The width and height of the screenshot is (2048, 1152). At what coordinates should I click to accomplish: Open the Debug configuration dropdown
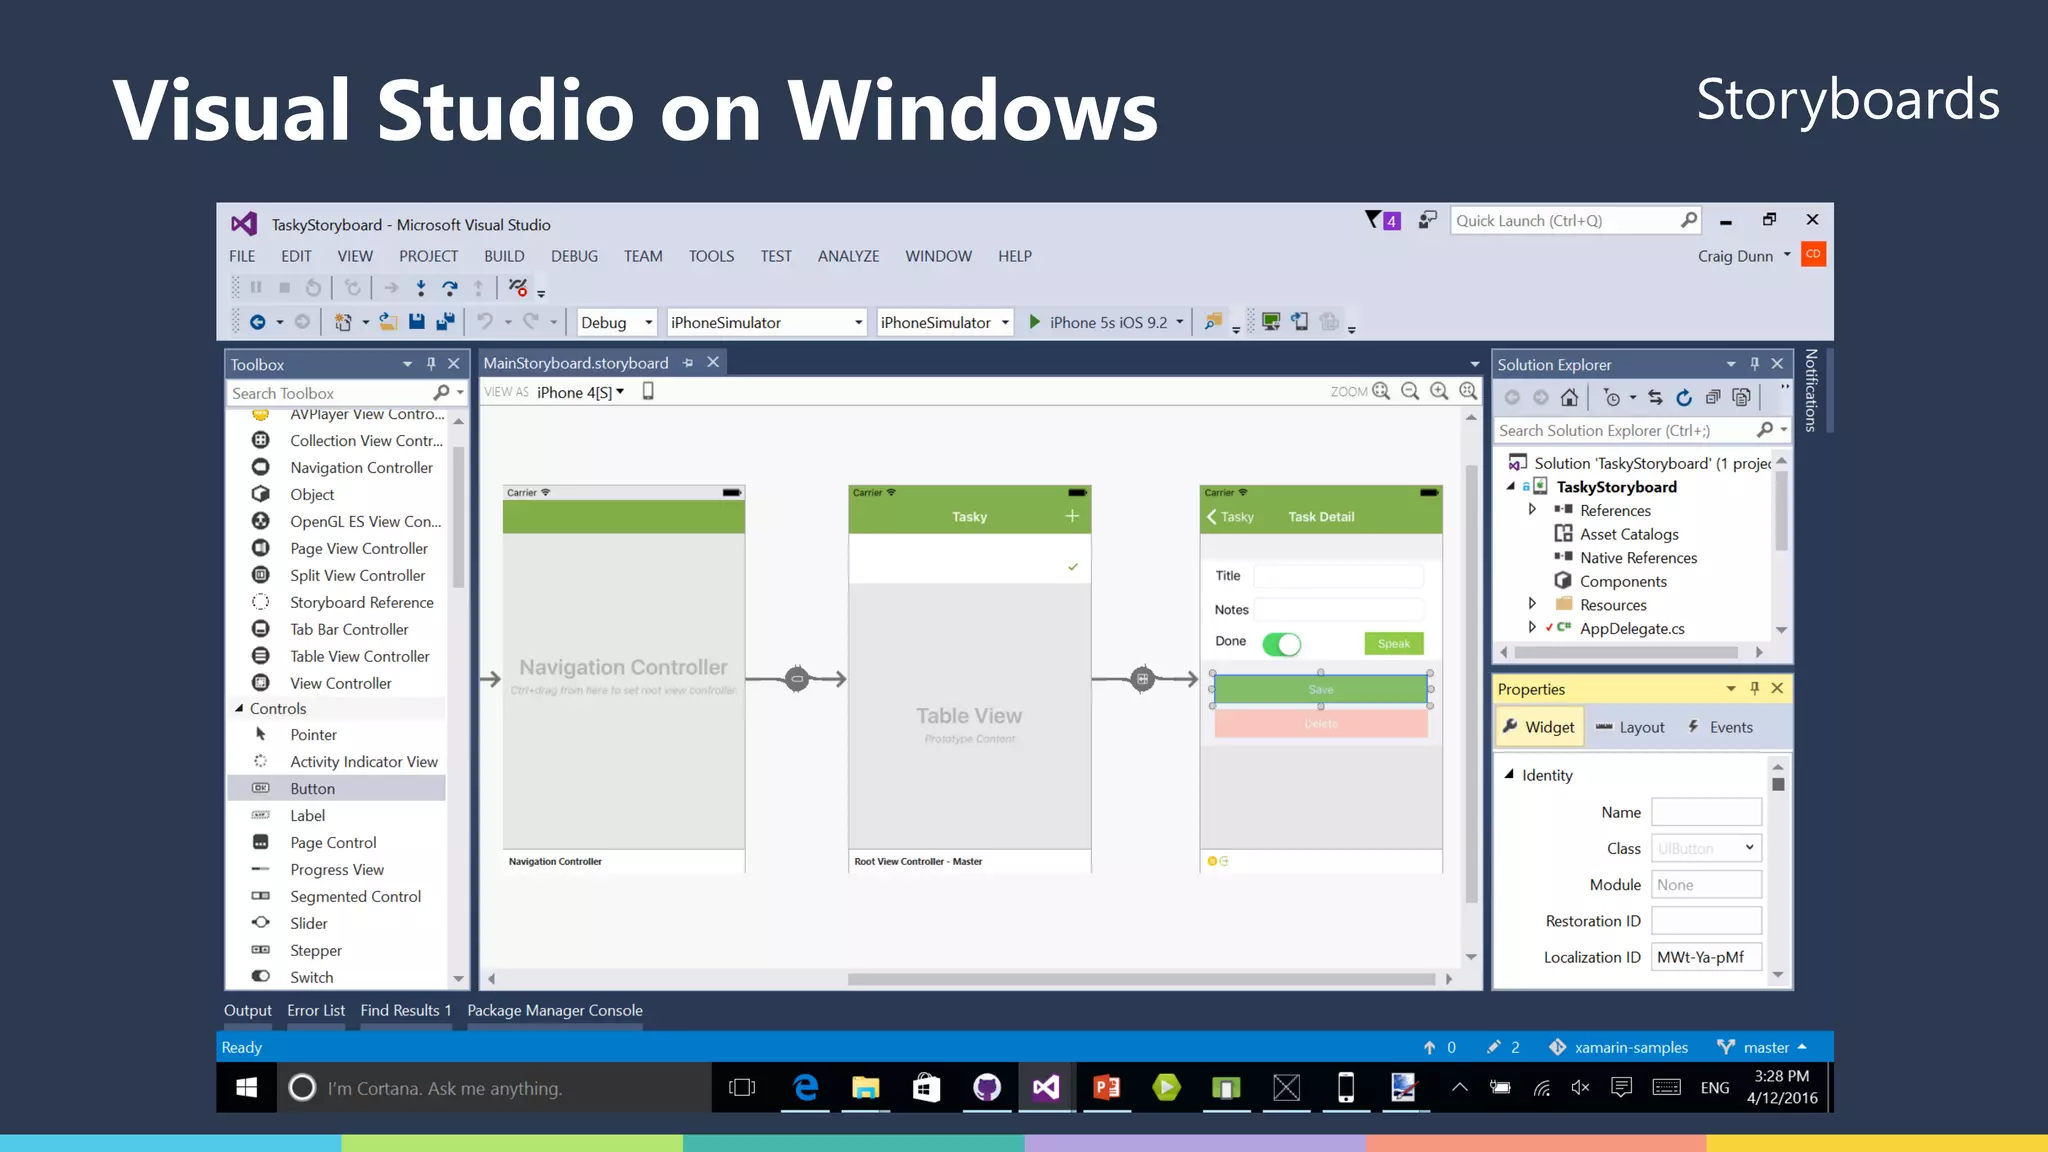(648, 322)
